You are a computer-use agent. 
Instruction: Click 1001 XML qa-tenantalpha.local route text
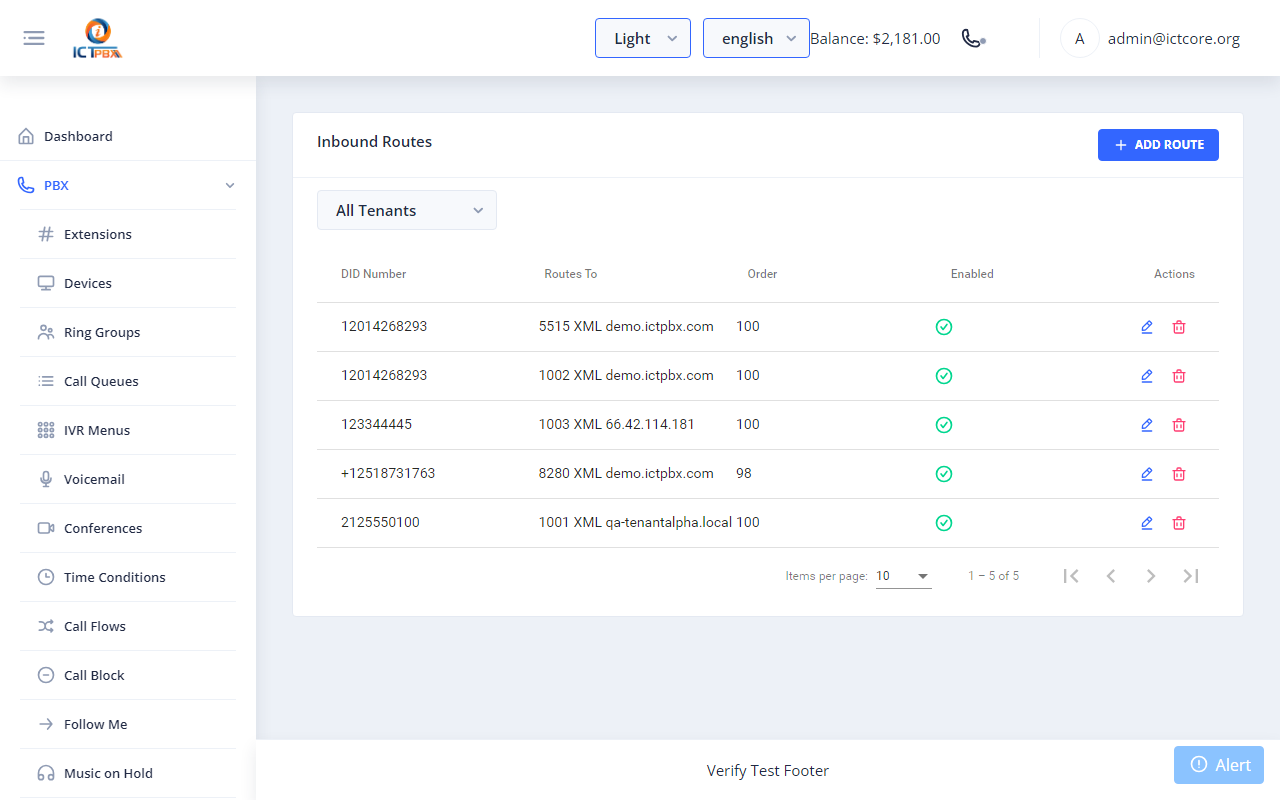pyautogui.click(x=635, y=522)
